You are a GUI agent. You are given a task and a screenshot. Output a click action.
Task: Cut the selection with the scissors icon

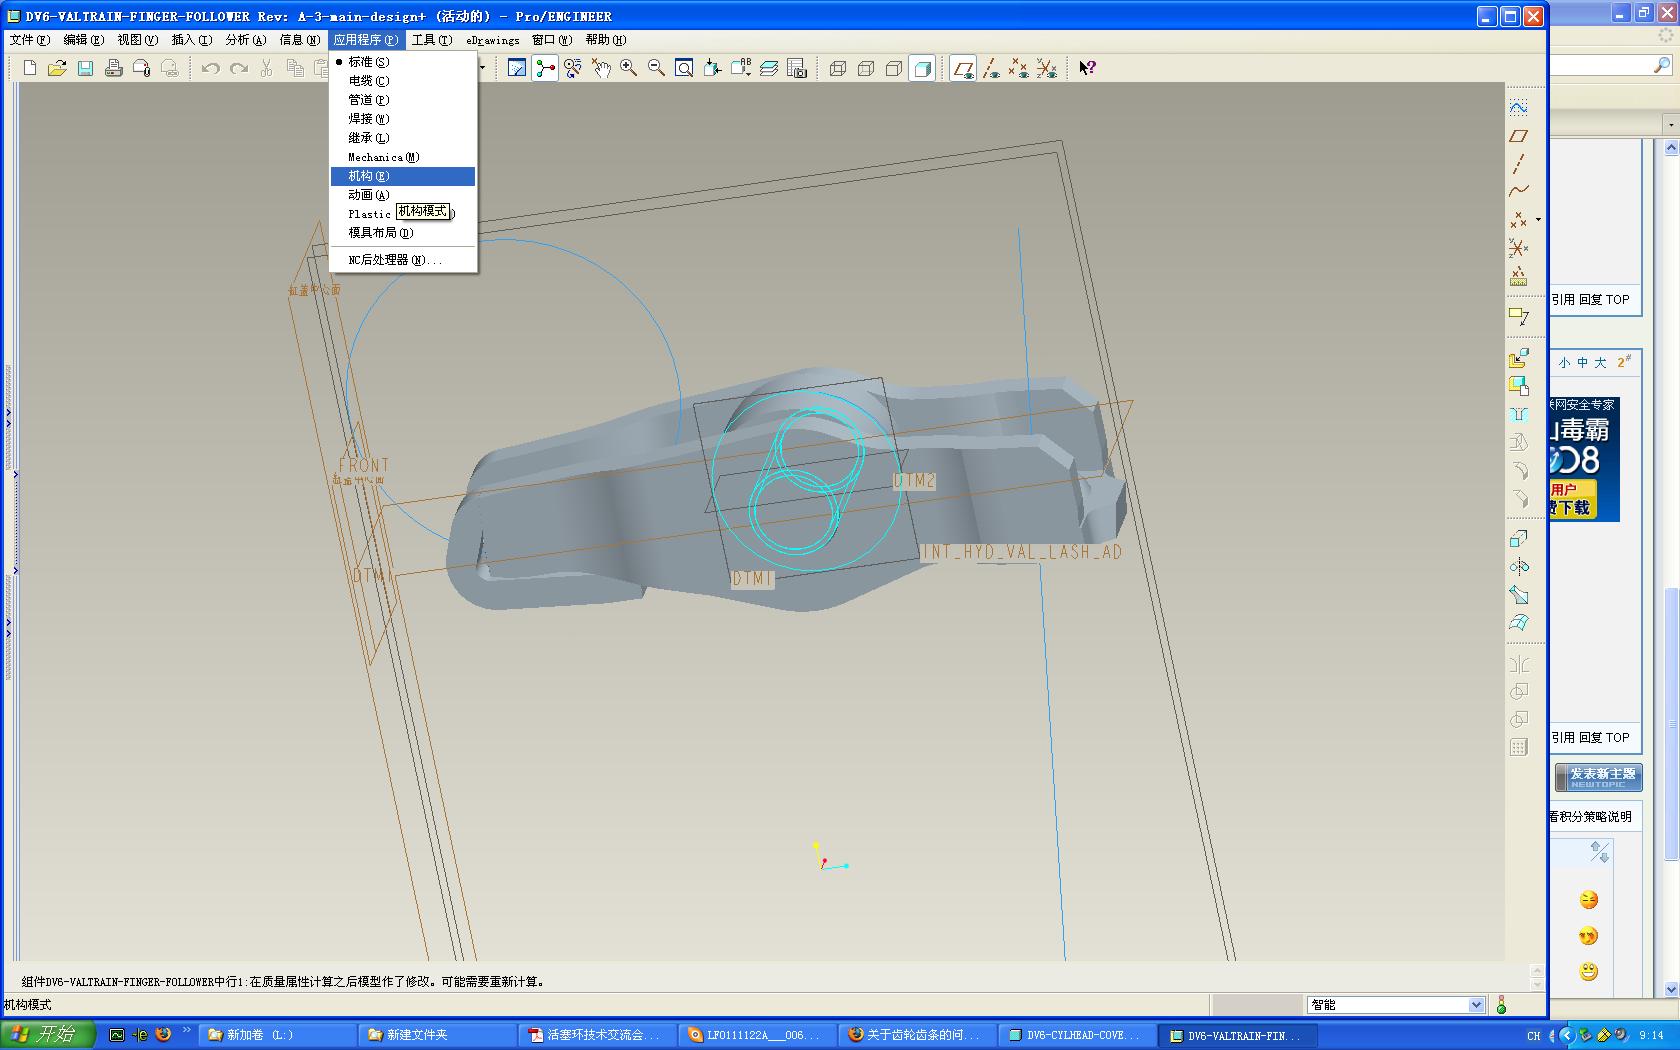[266, 68]
